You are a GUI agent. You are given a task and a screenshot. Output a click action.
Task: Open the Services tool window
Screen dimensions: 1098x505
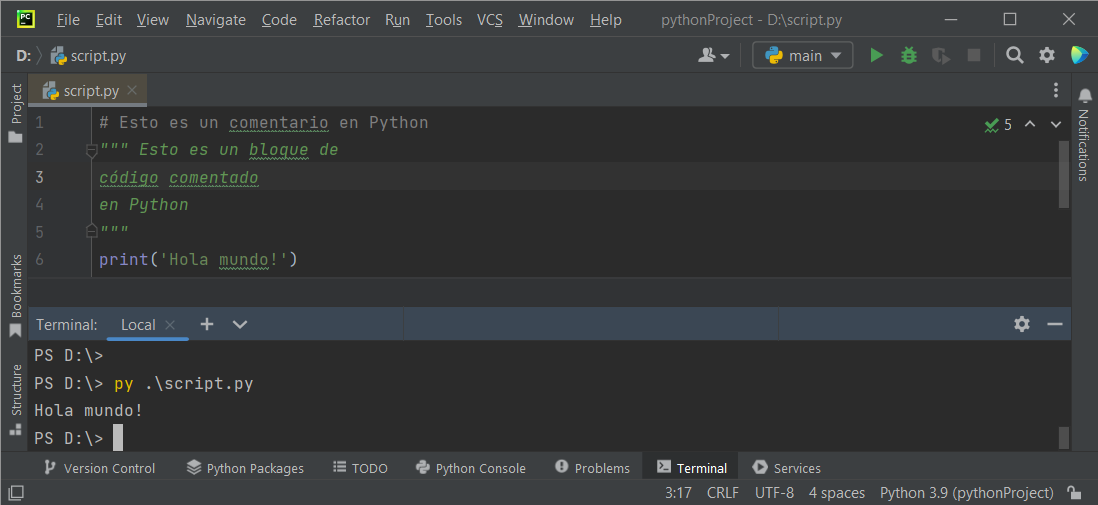tap(786, 468)
